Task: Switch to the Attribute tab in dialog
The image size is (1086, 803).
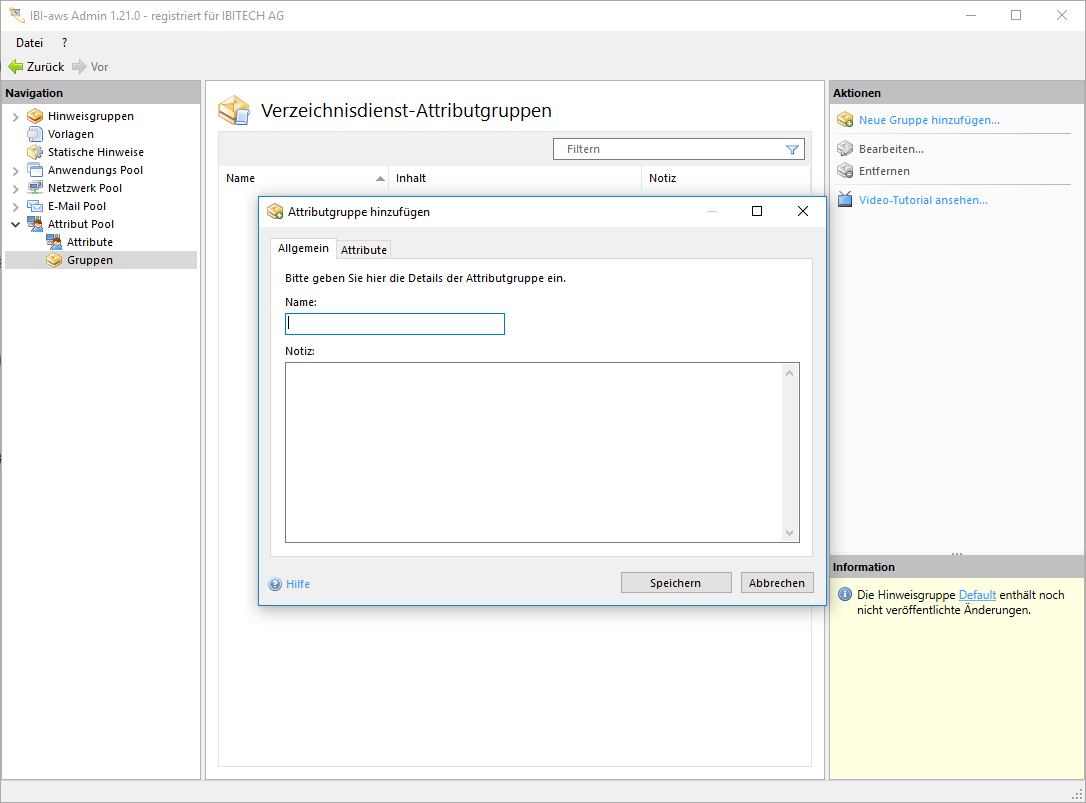Action: [x=364, y=249]
